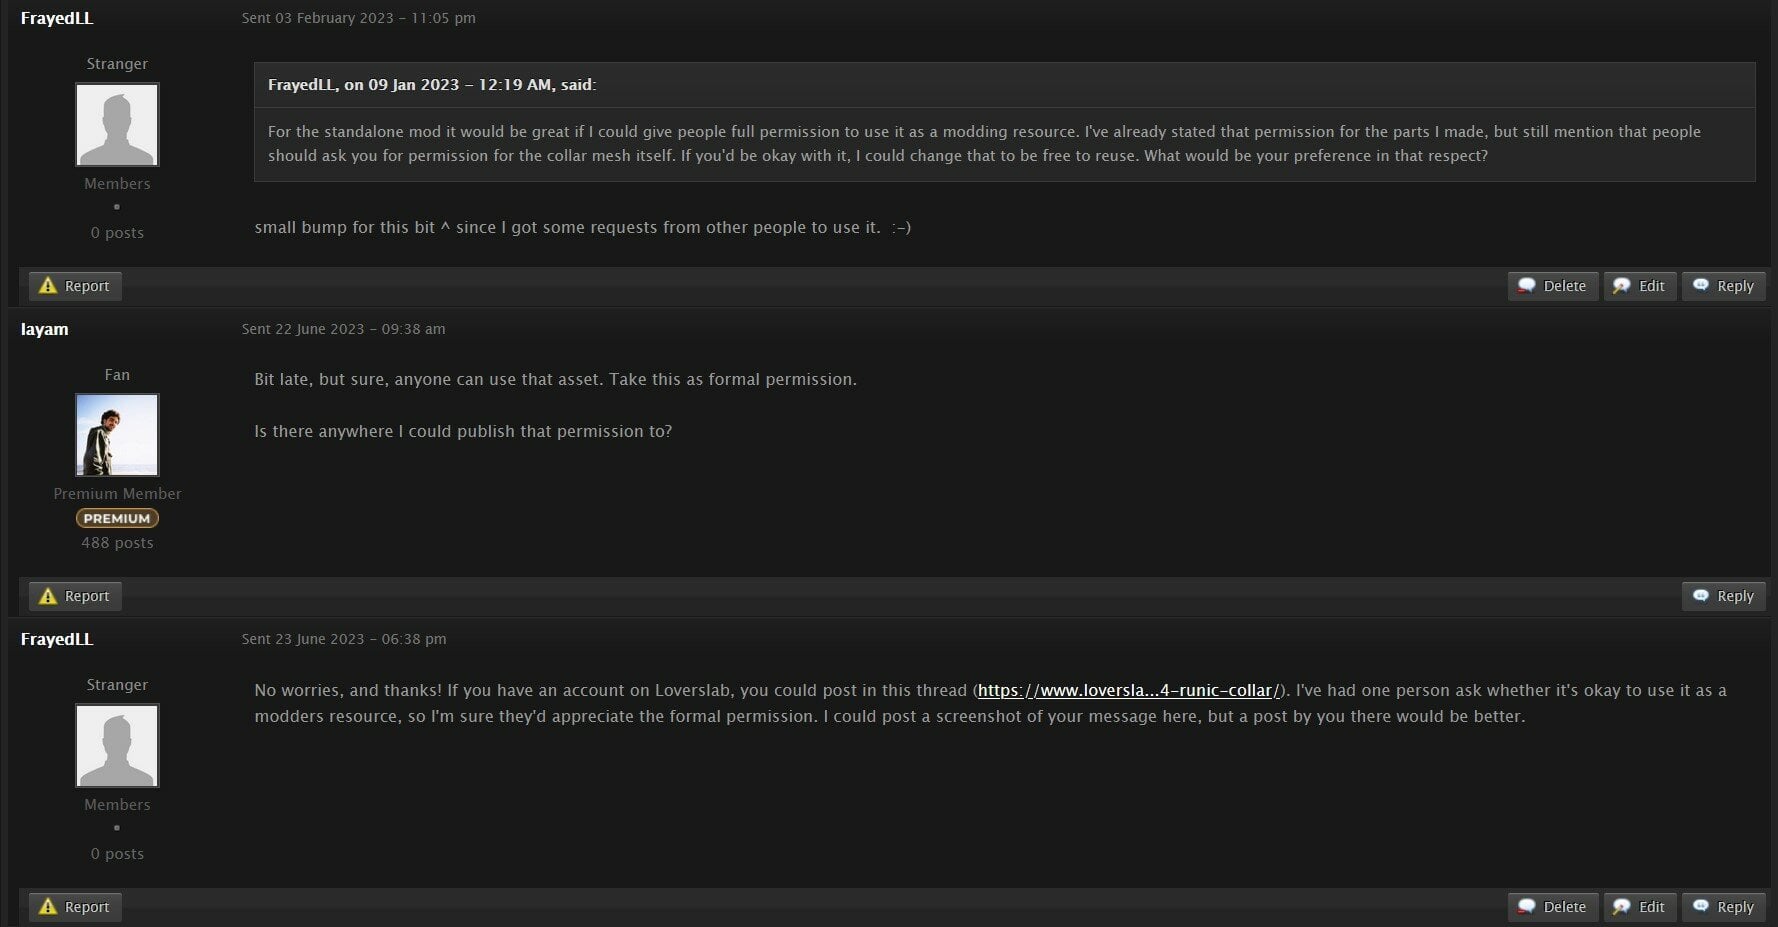Delete the 23 June 2023 message
This screenshot has width=1778, height=927.
pos(1553,907)
